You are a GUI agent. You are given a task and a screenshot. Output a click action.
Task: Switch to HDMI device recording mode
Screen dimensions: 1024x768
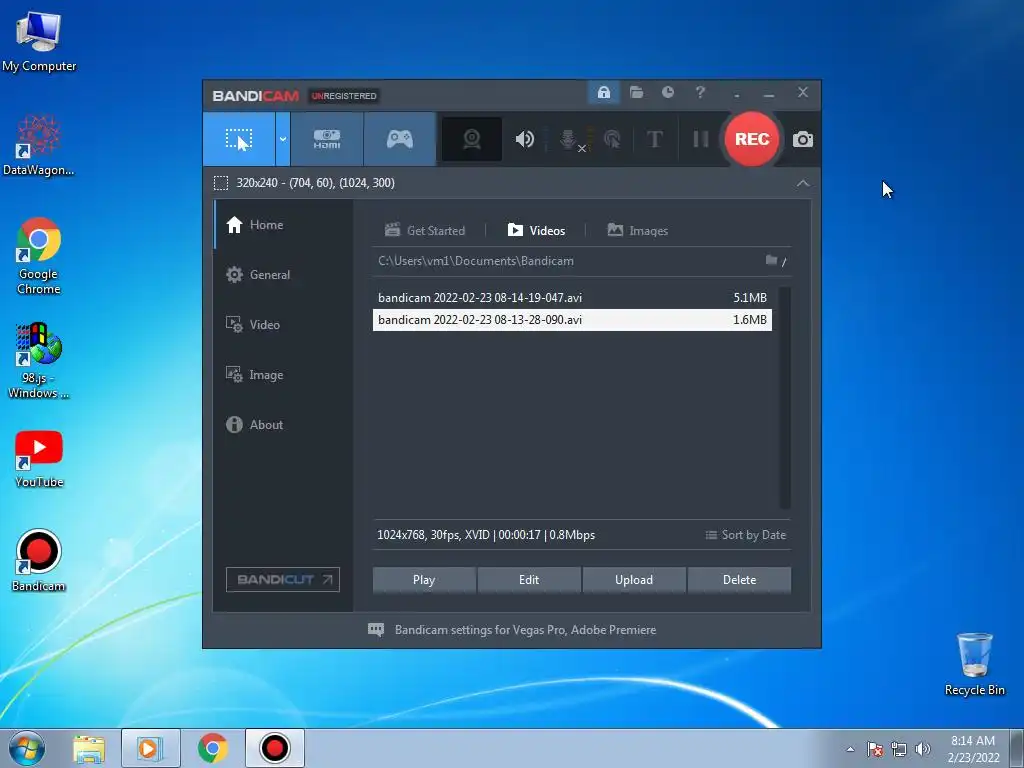click(x=327, y=139)
